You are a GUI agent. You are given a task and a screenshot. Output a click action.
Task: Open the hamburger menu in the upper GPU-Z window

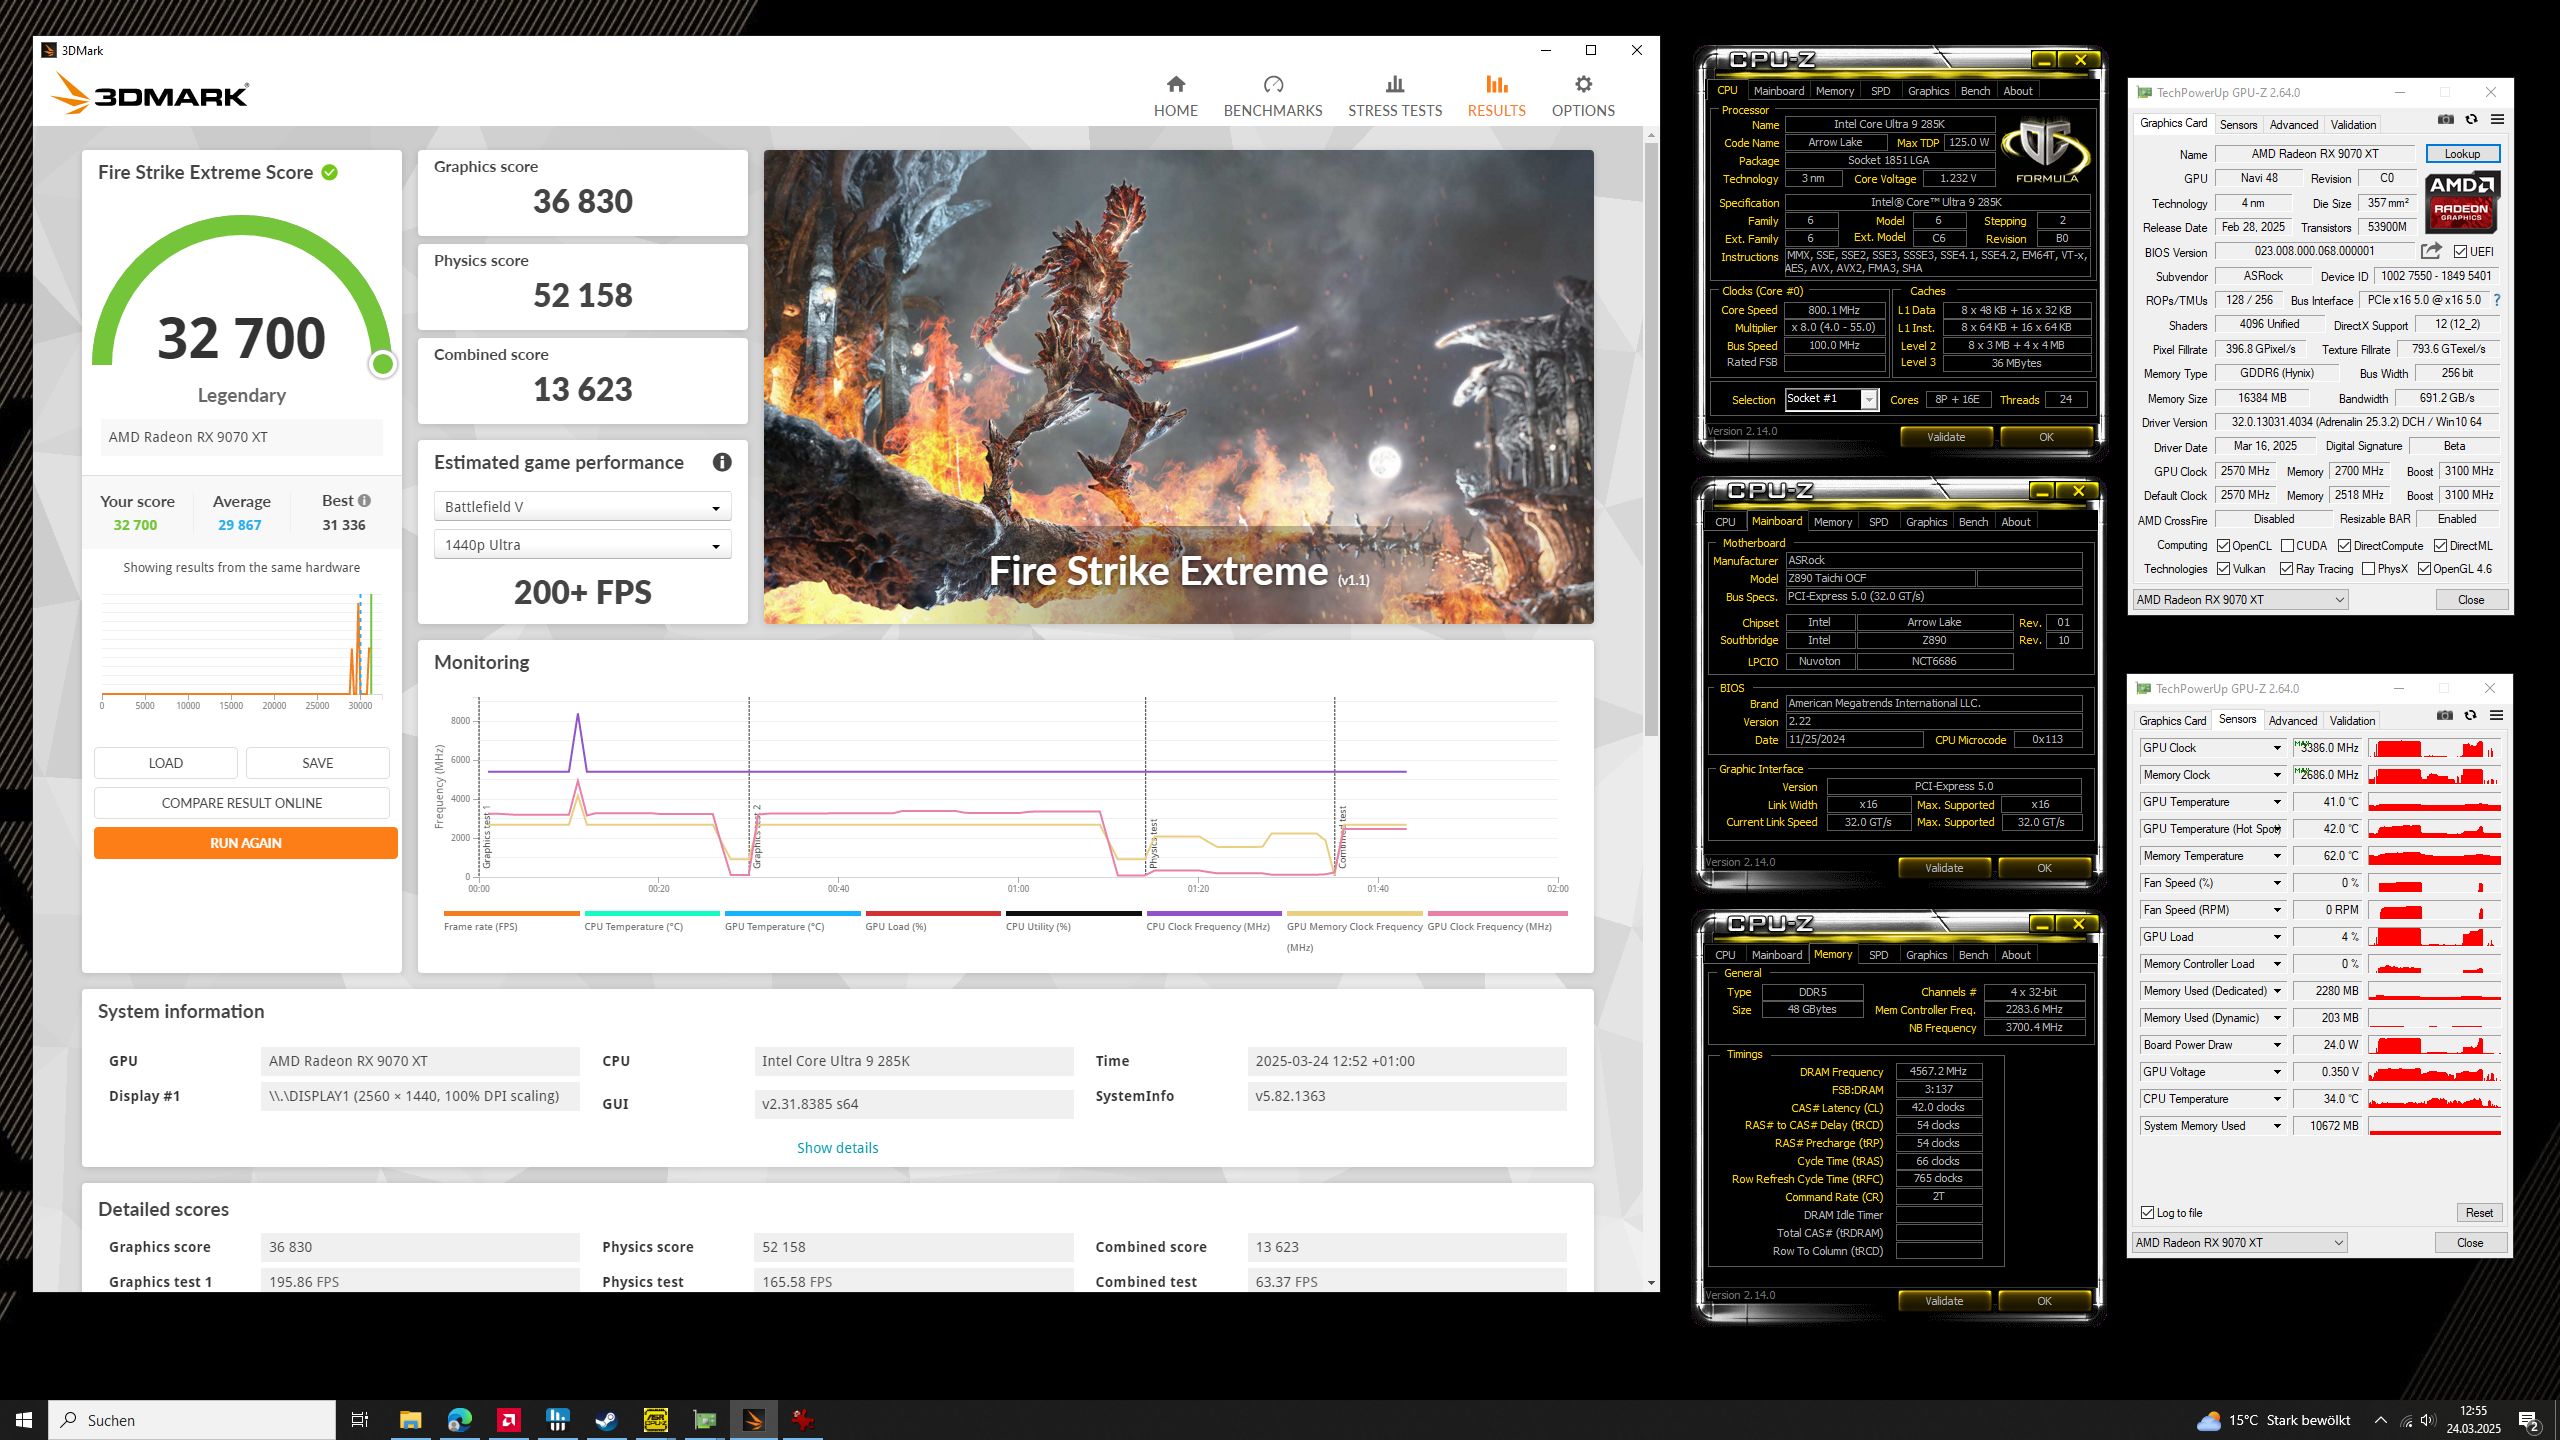tap(2497, 120)
